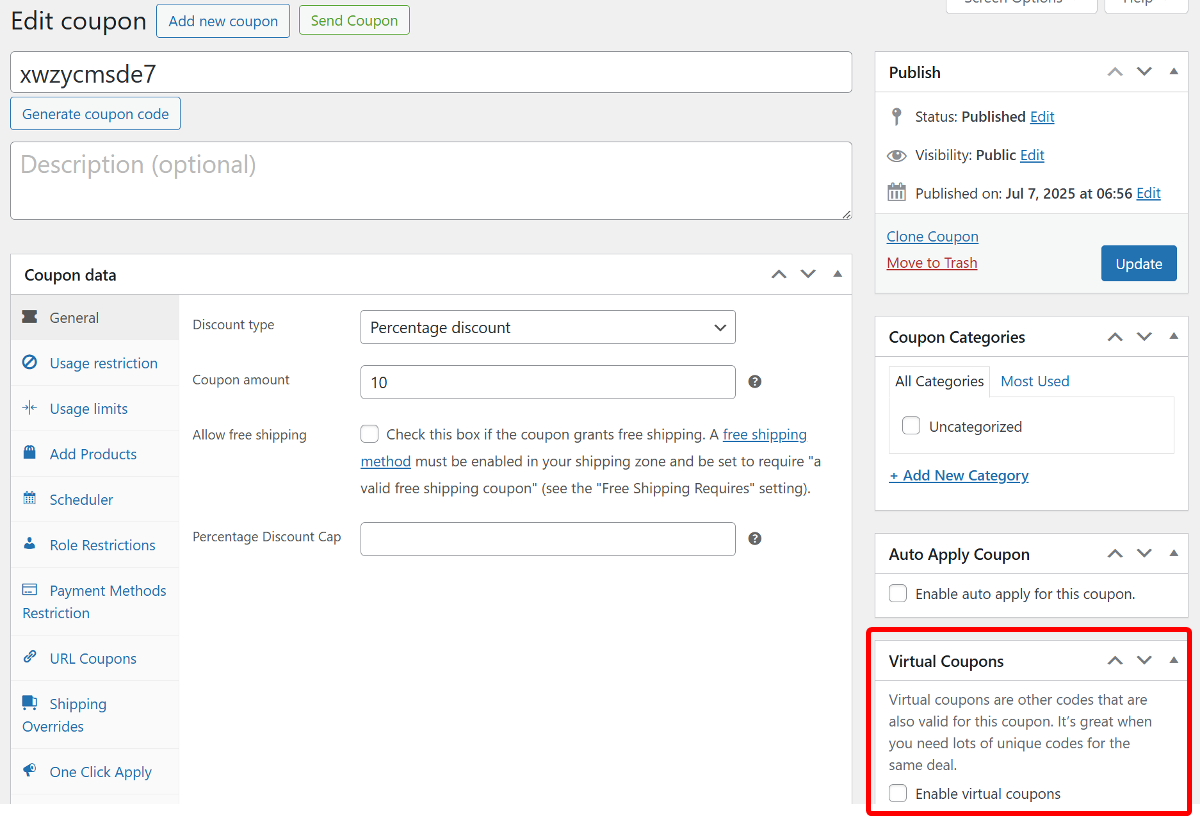Collapse the Coupon data panel
Image resolution: width=1200 pixels, height=835 pixels.
[838, 275]
